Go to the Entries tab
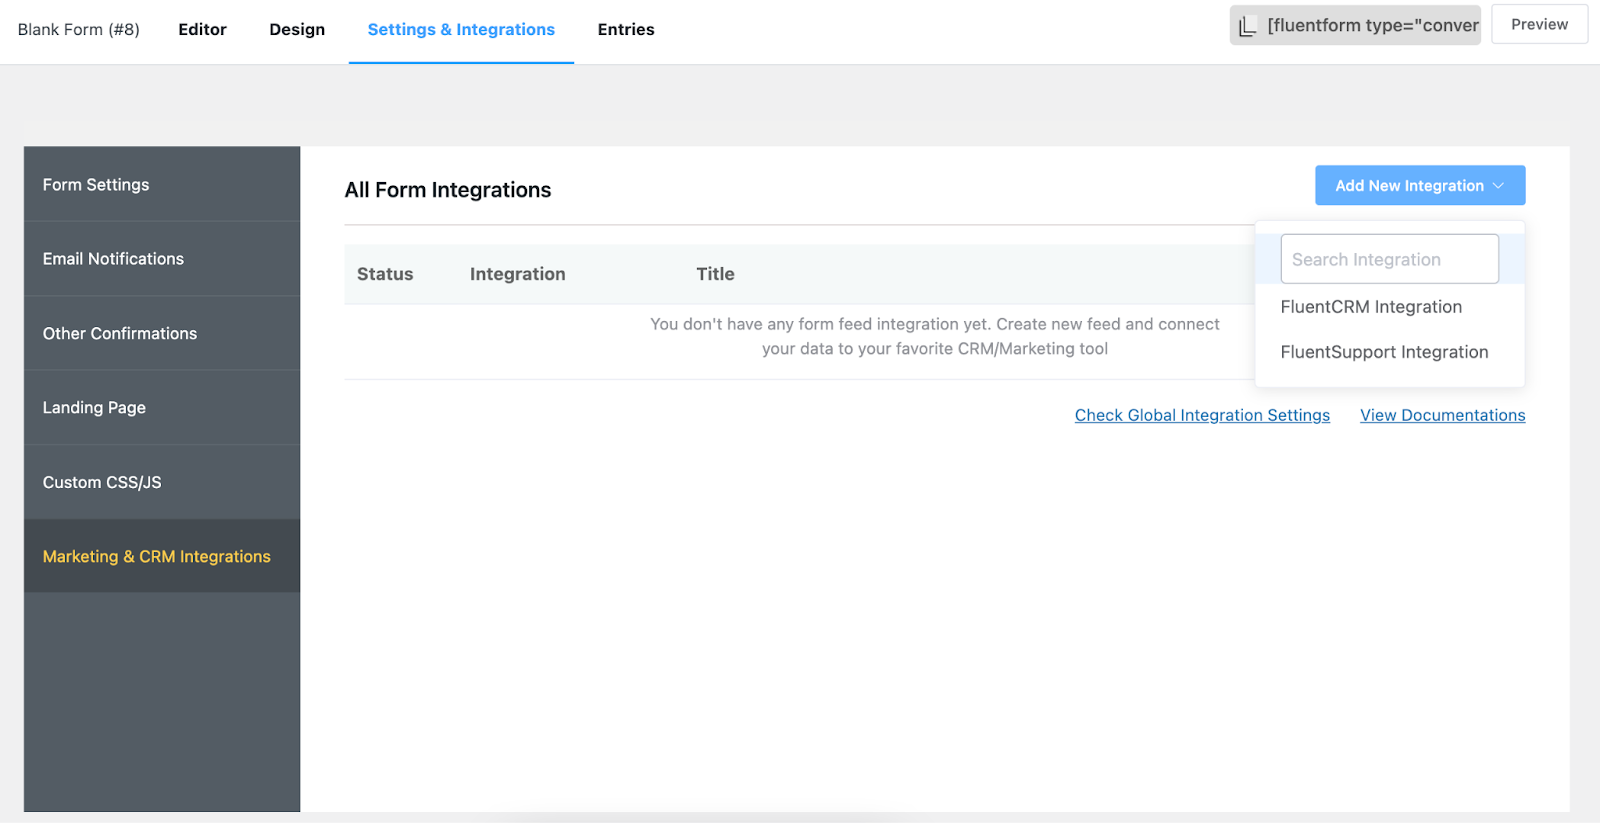Screen dimensions: 1600x823 point(626,30)
